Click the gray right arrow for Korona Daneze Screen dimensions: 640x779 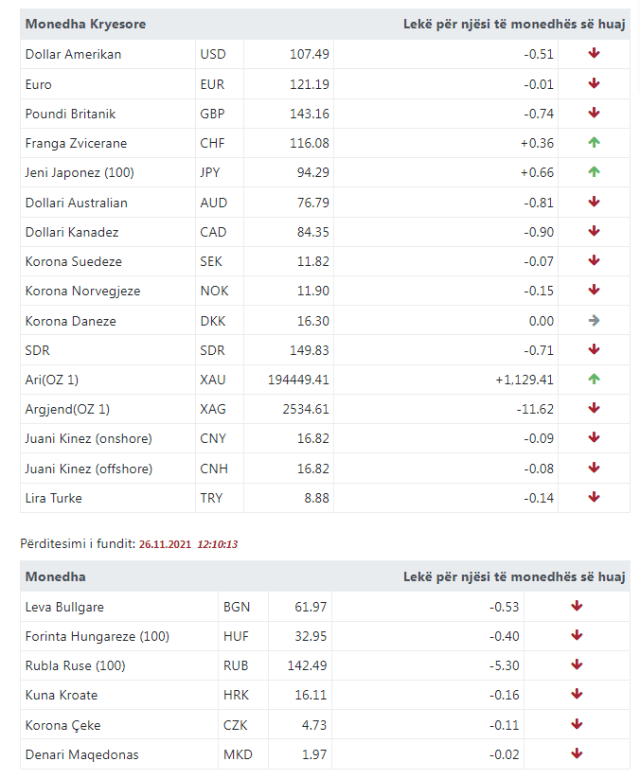point(594,321)
